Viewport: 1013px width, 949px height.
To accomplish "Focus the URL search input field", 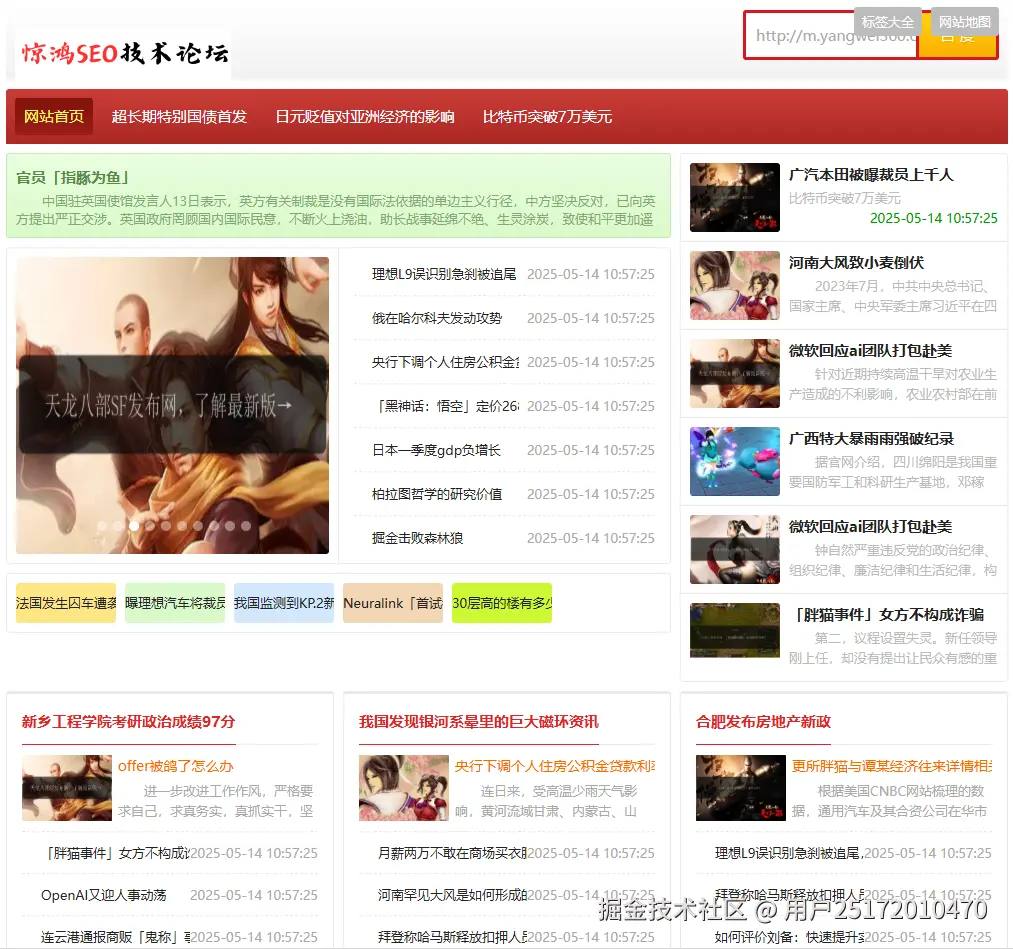I will click(830, 36).
